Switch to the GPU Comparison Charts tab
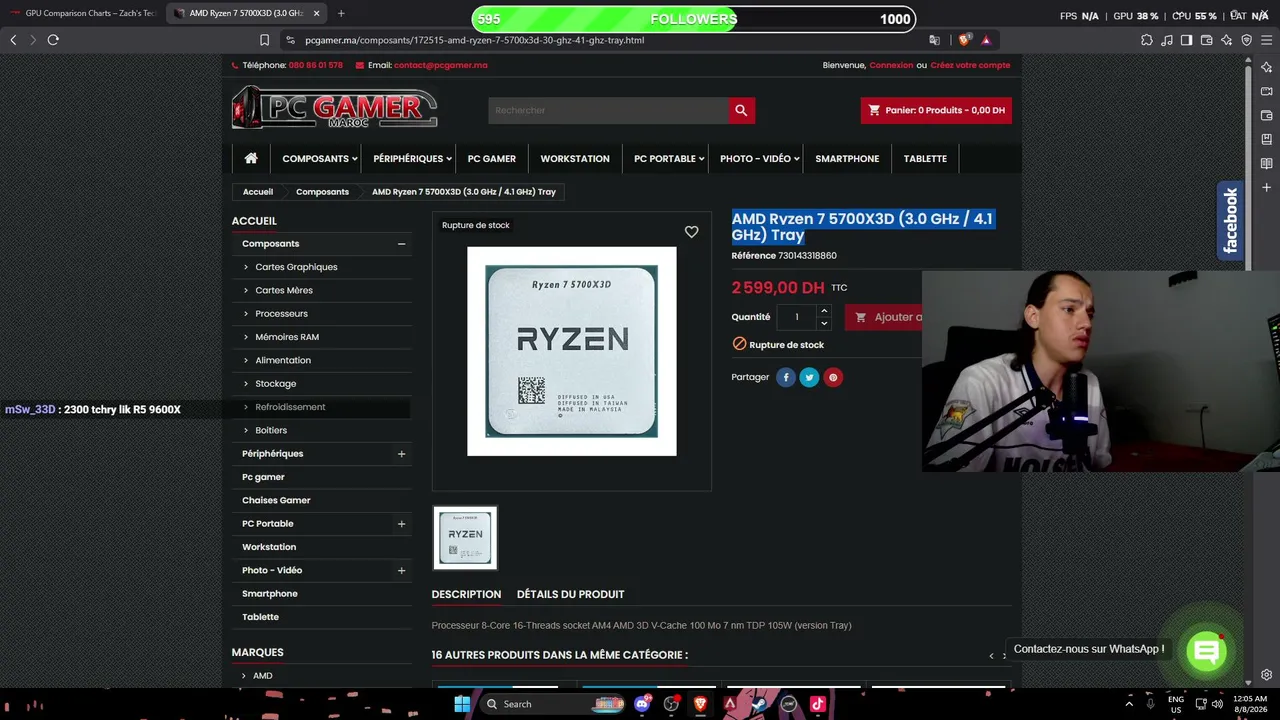Viewport: 1280px width, 720px height. tap(82, 14)
